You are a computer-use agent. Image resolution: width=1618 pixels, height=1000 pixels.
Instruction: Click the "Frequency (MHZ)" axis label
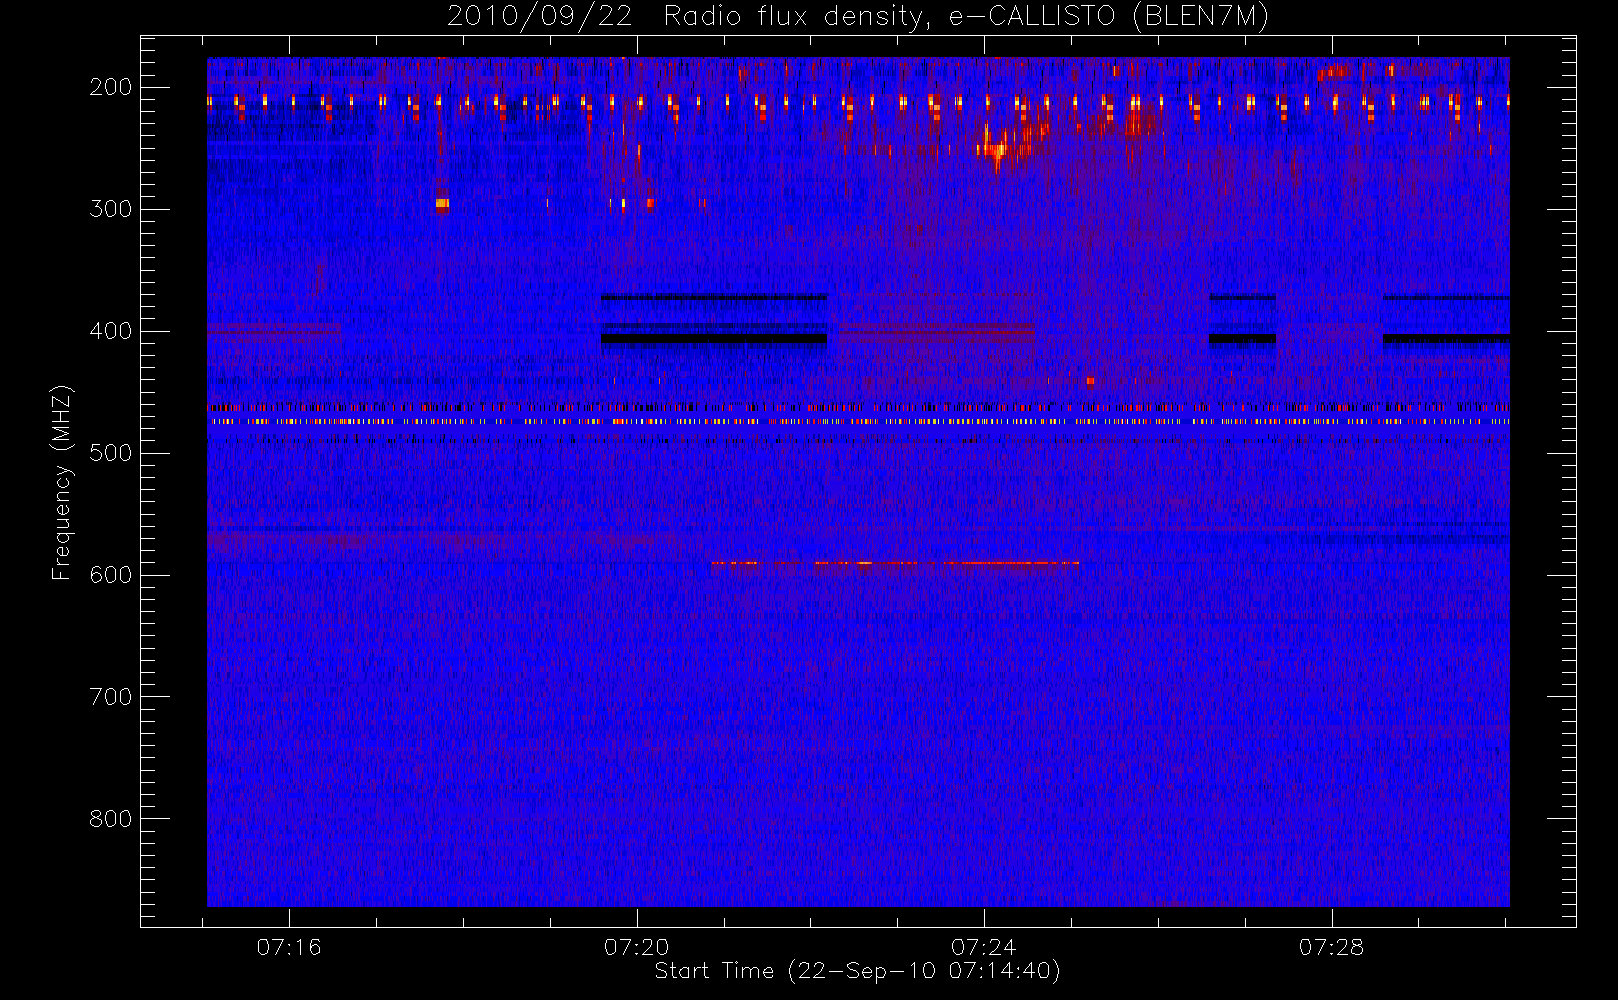[62, 483]
